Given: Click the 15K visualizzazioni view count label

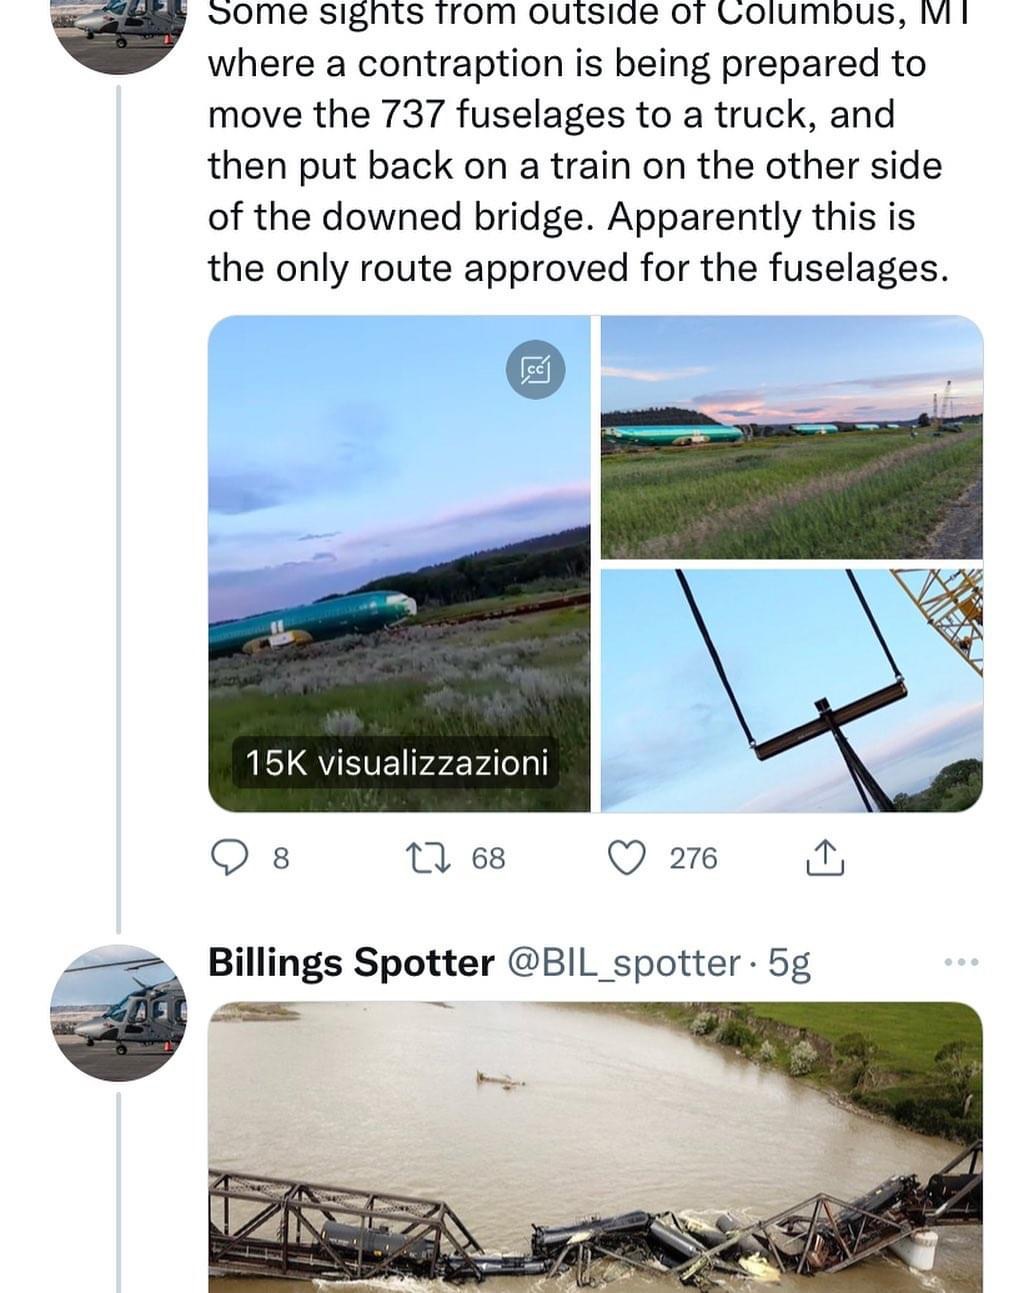Looking at the screenshot, I should click(x=397, y=763).
